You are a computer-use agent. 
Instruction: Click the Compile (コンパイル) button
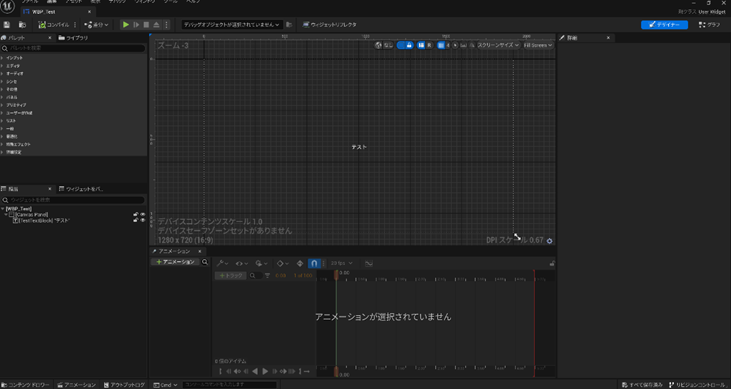(54, 25)
